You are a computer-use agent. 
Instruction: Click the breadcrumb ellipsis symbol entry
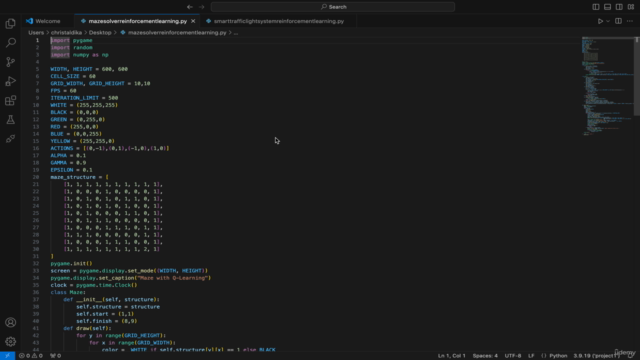[236, 33]
